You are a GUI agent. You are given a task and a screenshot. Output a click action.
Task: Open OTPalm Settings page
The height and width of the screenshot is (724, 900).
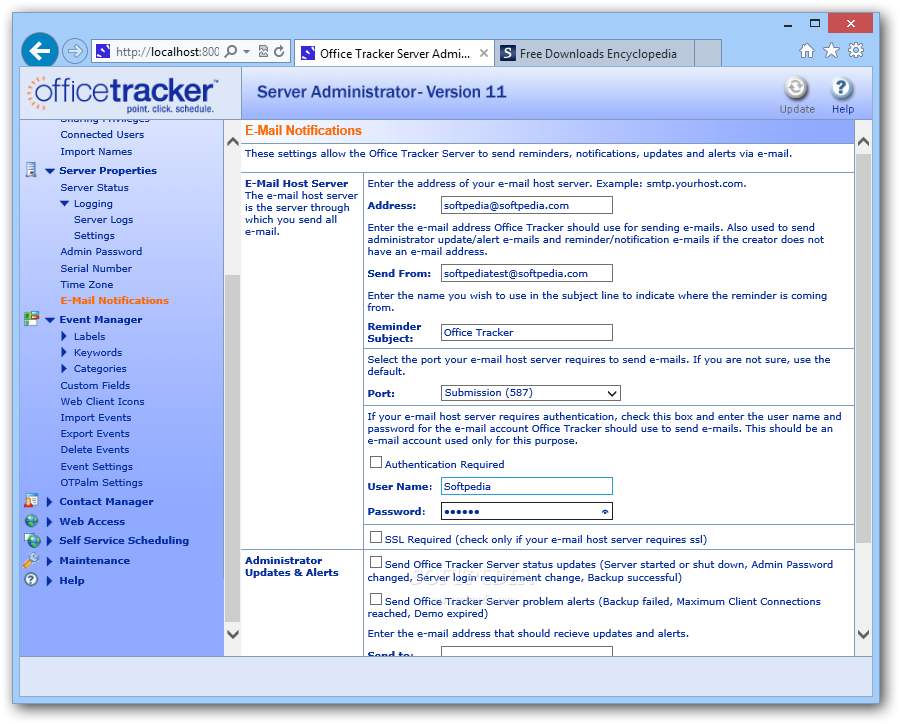(x=102, y=482)
